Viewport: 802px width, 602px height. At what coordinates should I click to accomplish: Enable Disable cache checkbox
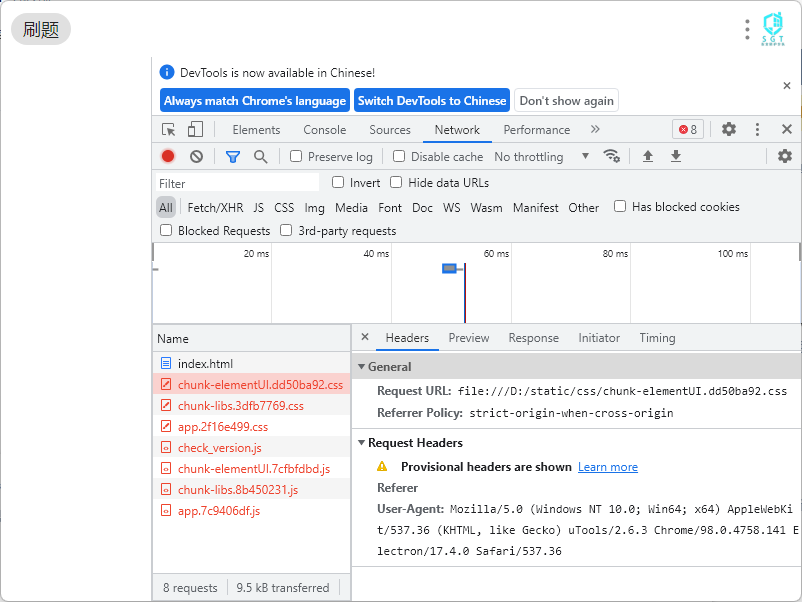[399, 156]
